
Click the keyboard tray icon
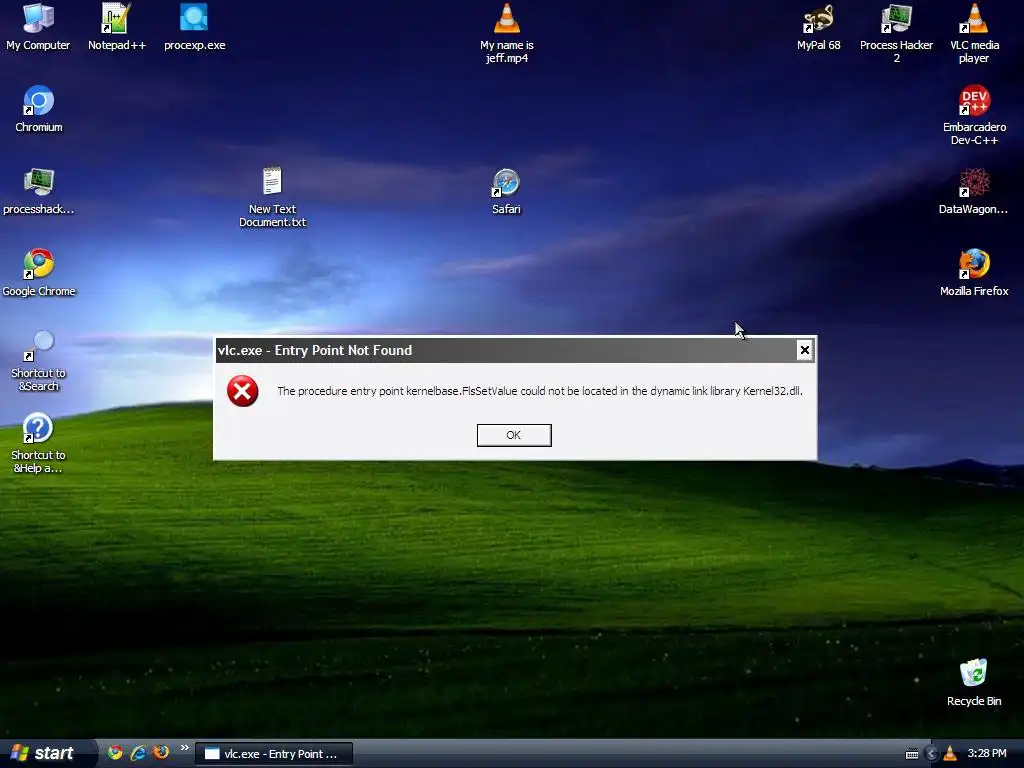(912, 754)
